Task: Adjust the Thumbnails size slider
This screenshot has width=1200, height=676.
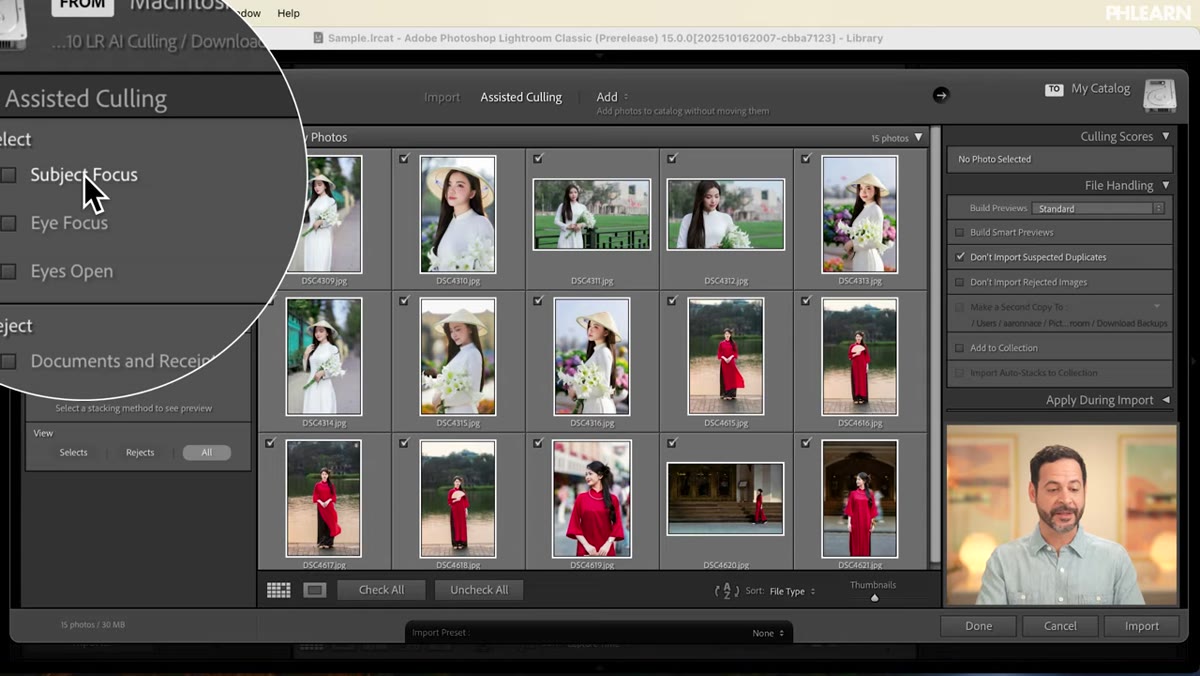Action: [x=874, y=598]
